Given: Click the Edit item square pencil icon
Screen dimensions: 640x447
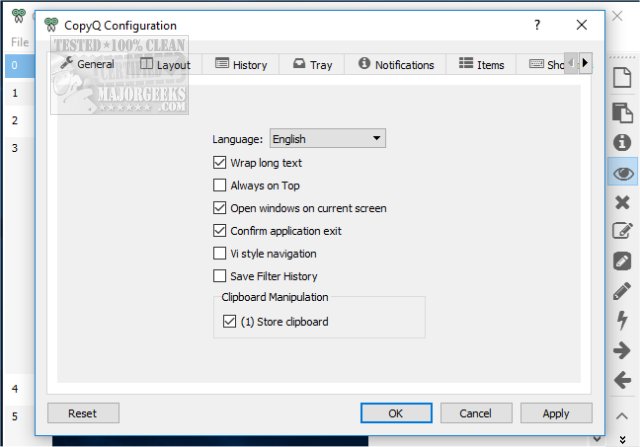Looking at the screenshot, I should point(622,231).
